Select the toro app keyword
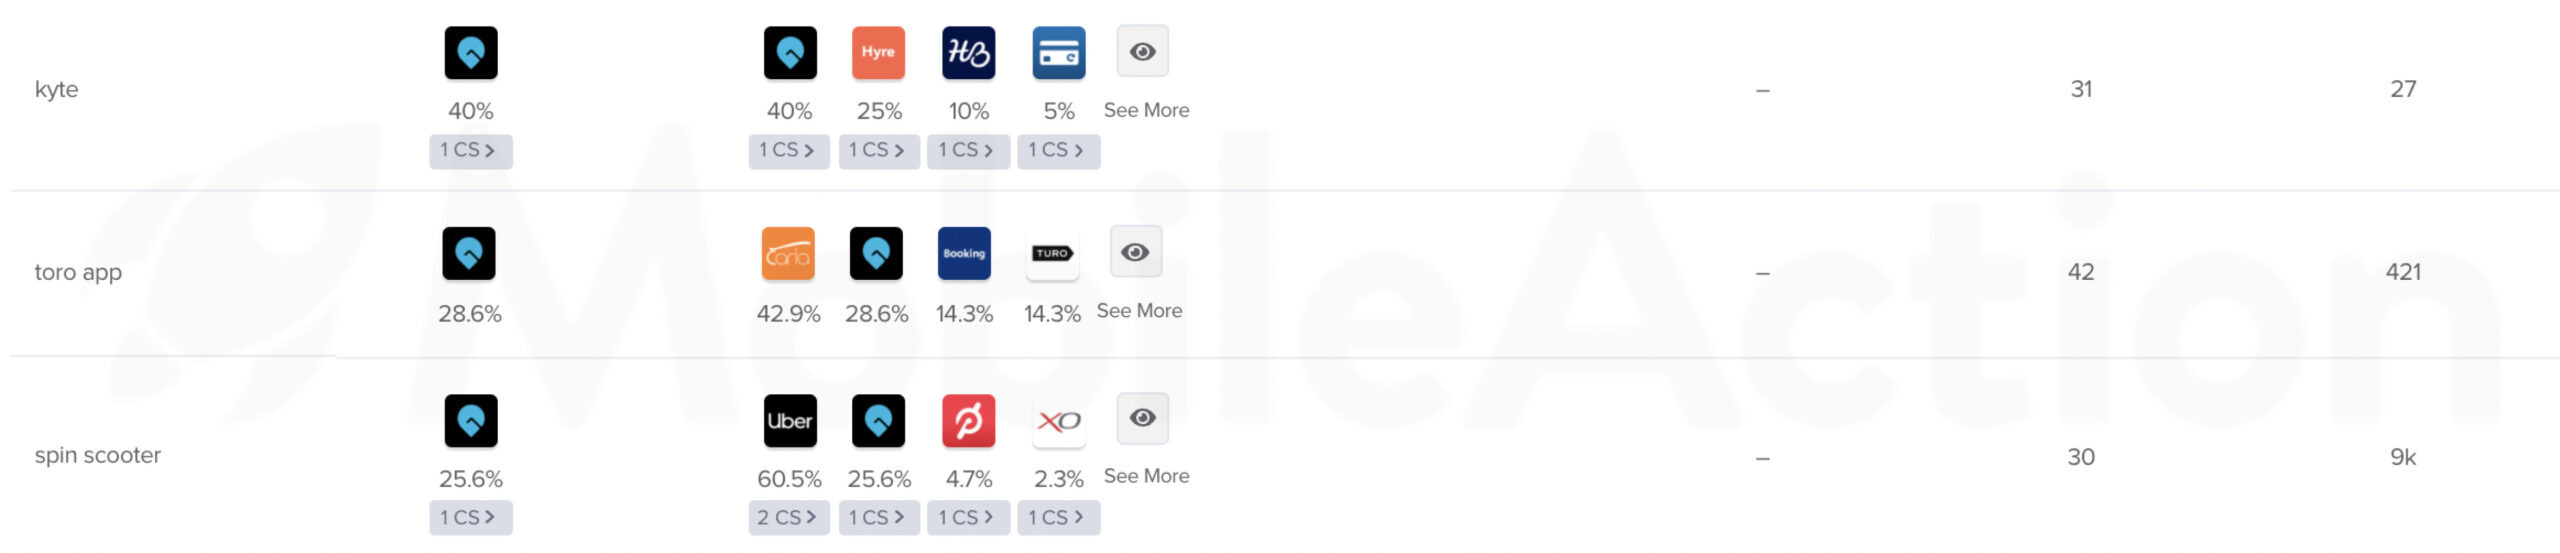The height and width of the screenshot is (553, 2560). pyautogui.click(x=78, y=272)
